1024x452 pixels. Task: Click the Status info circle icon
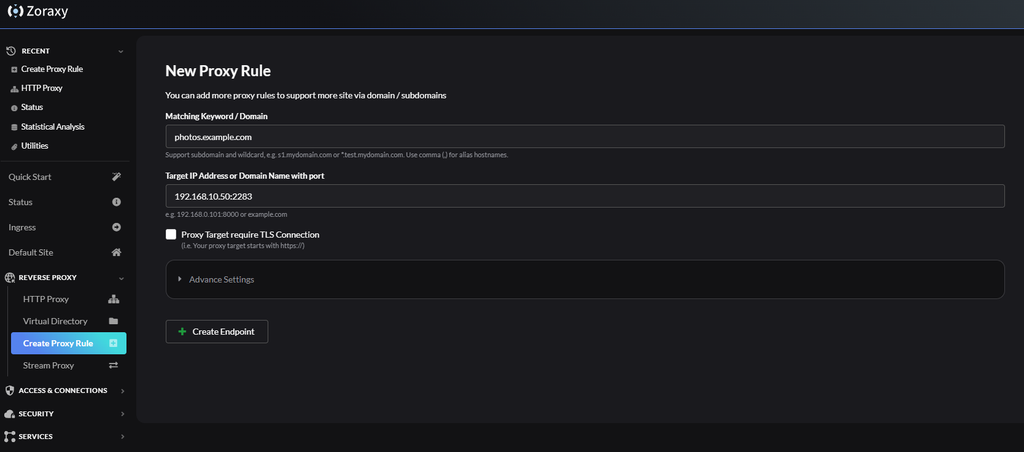pos(116,202)
